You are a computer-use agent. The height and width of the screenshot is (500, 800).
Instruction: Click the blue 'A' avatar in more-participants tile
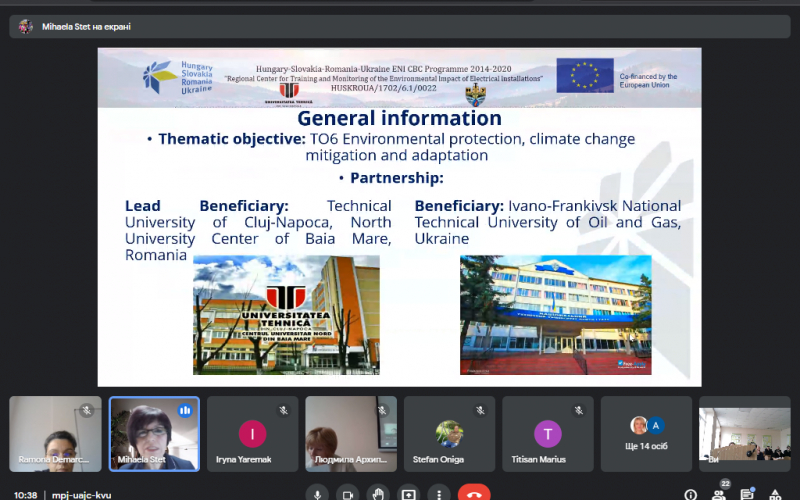(x=656, y=426)
